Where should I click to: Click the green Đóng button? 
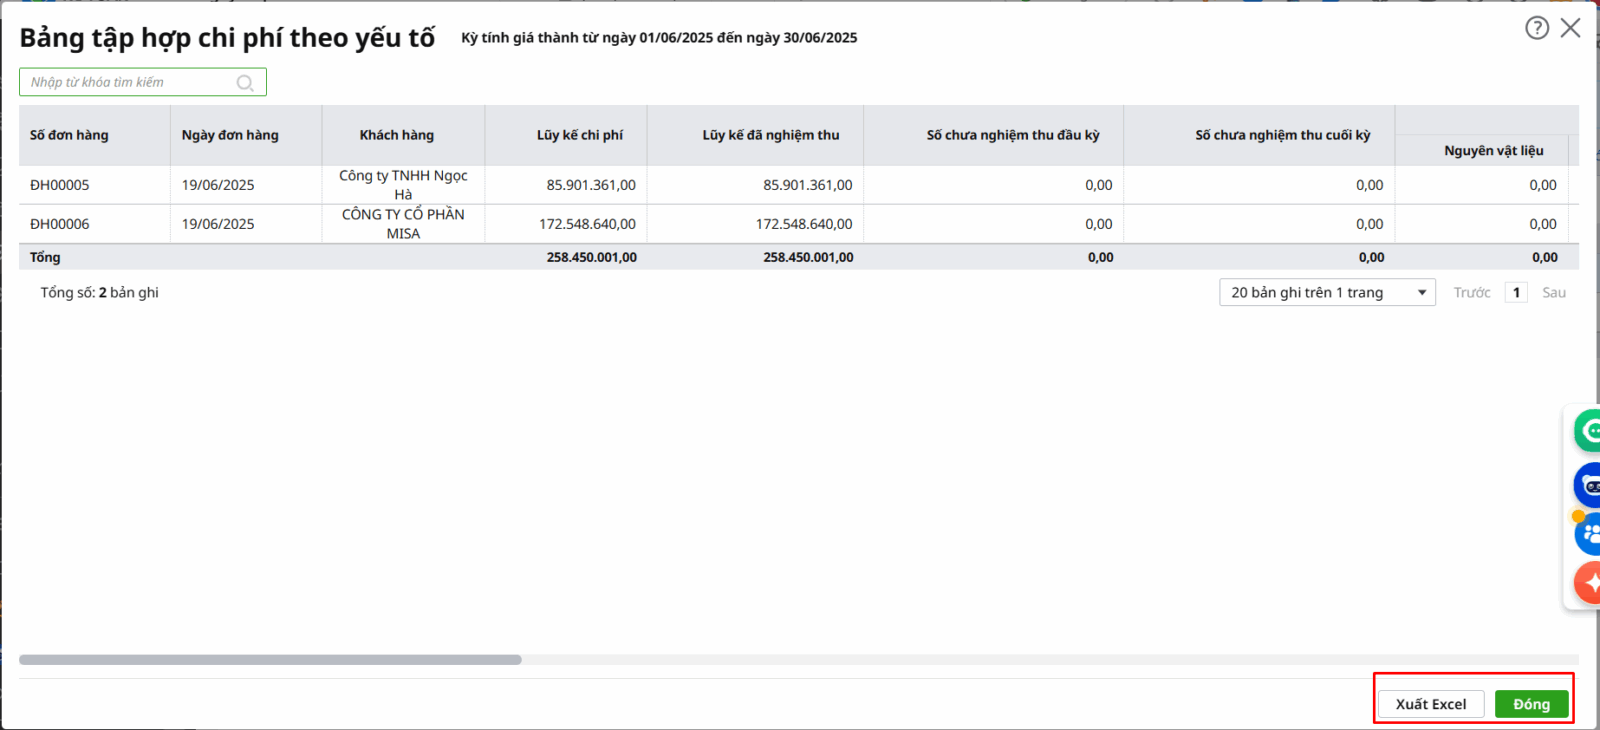click(1531, 704)
